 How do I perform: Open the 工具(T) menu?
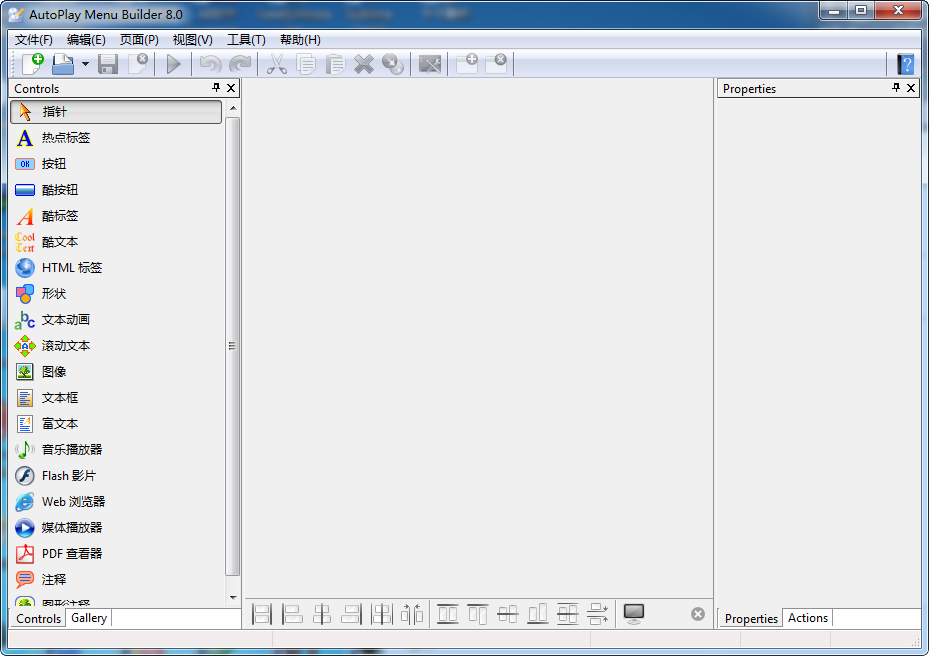pyautogui.click(x=246, y=40)
